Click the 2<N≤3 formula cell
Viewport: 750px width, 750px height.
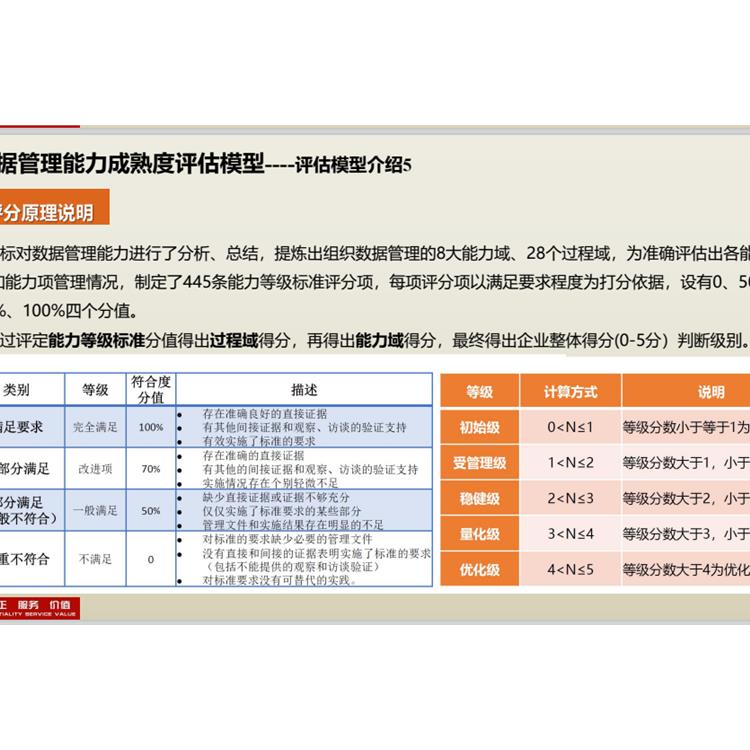pos(571,498)
